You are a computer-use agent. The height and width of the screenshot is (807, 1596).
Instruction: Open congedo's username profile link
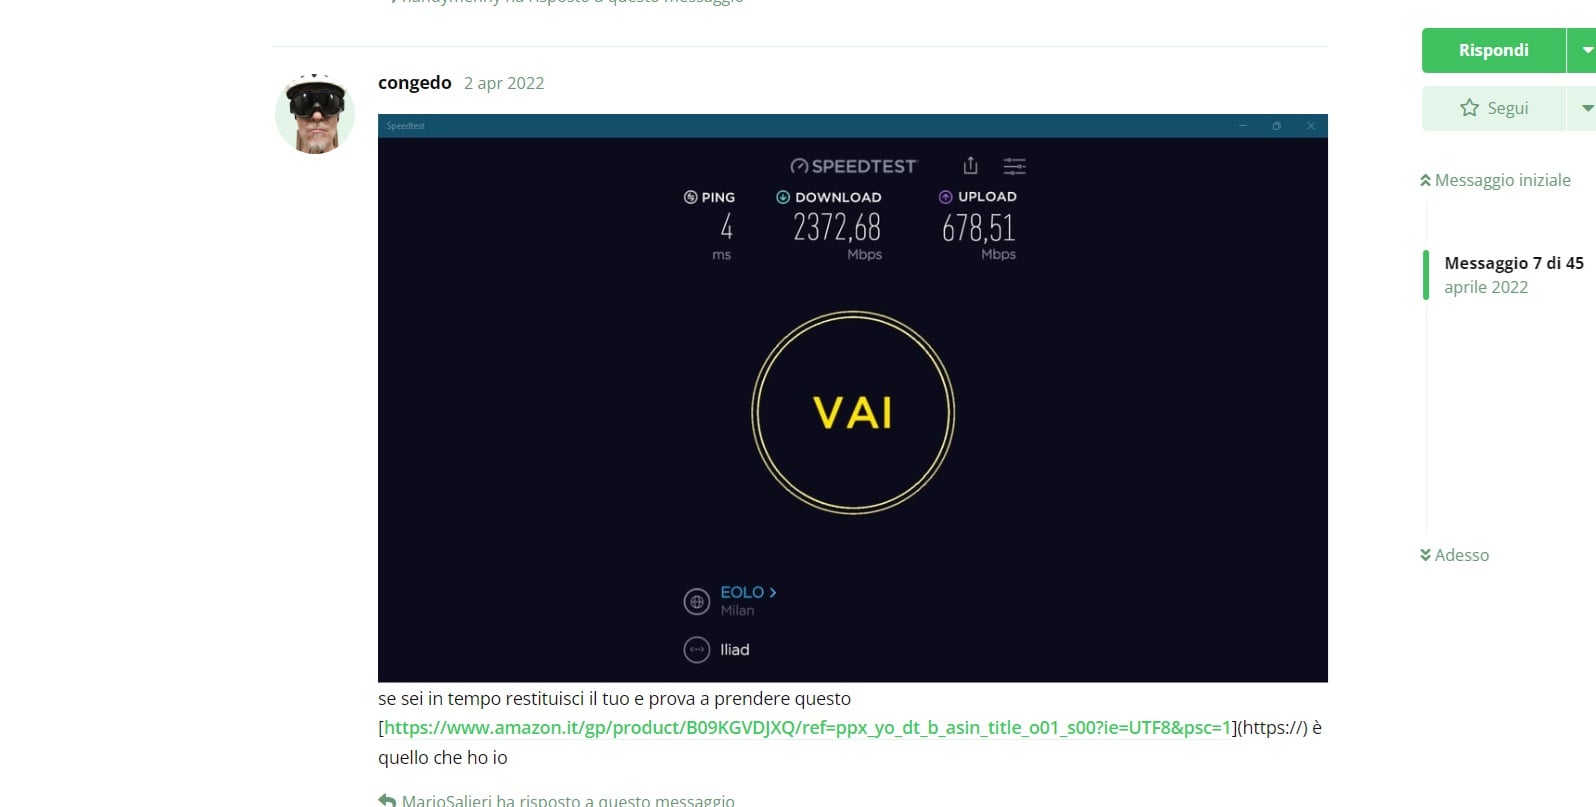(x=415, y=83)
